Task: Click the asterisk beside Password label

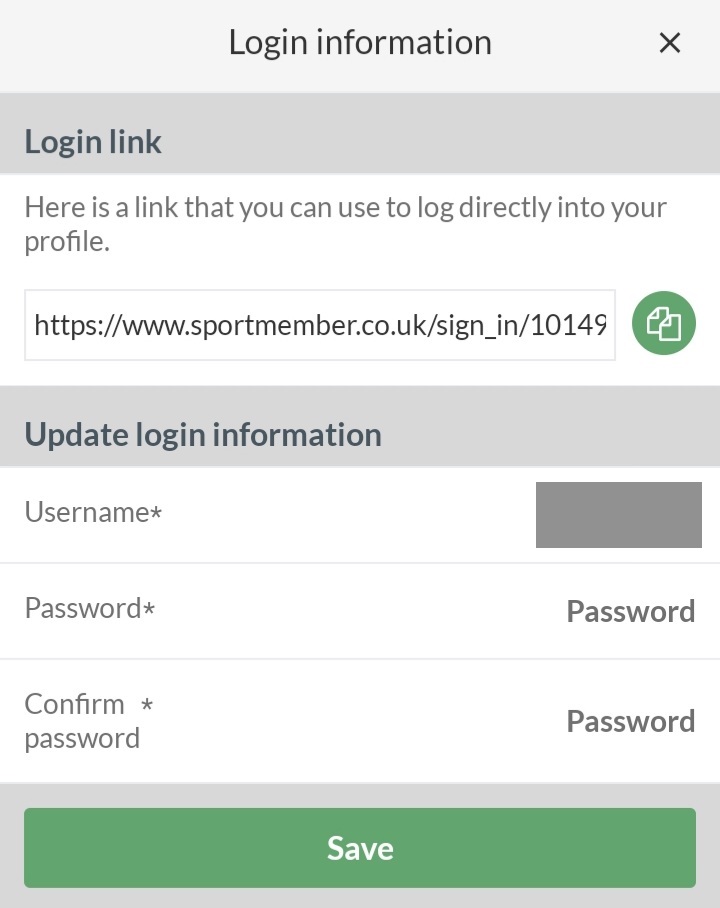Action: (x=149, y=609)
